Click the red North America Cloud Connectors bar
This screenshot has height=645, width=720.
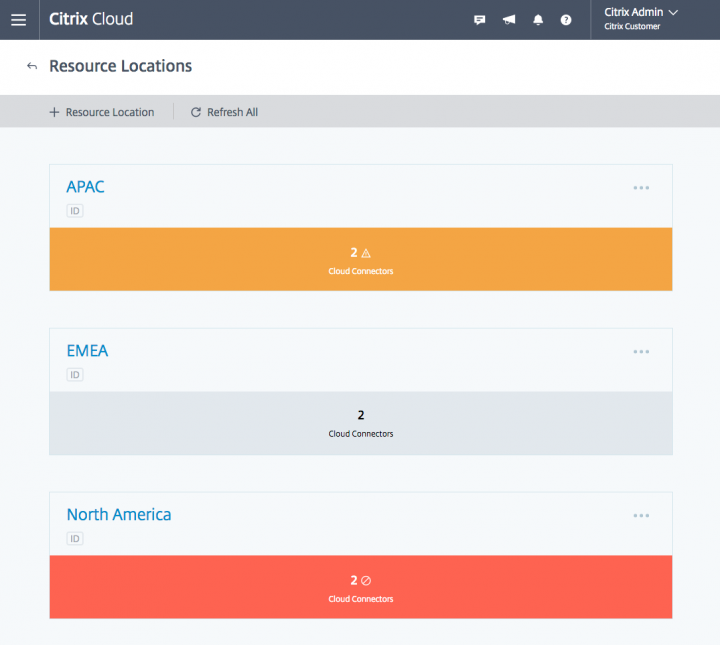360,587
